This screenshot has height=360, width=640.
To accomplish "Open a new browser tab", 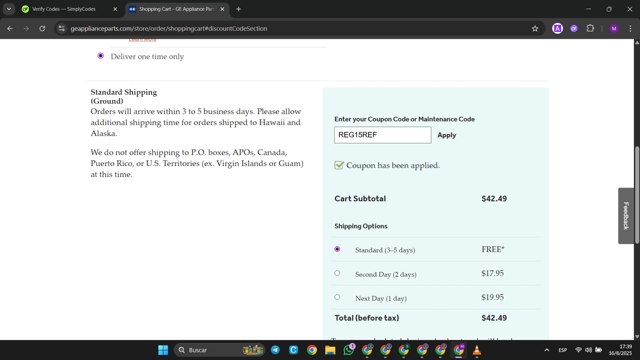I will click(238, 9).
